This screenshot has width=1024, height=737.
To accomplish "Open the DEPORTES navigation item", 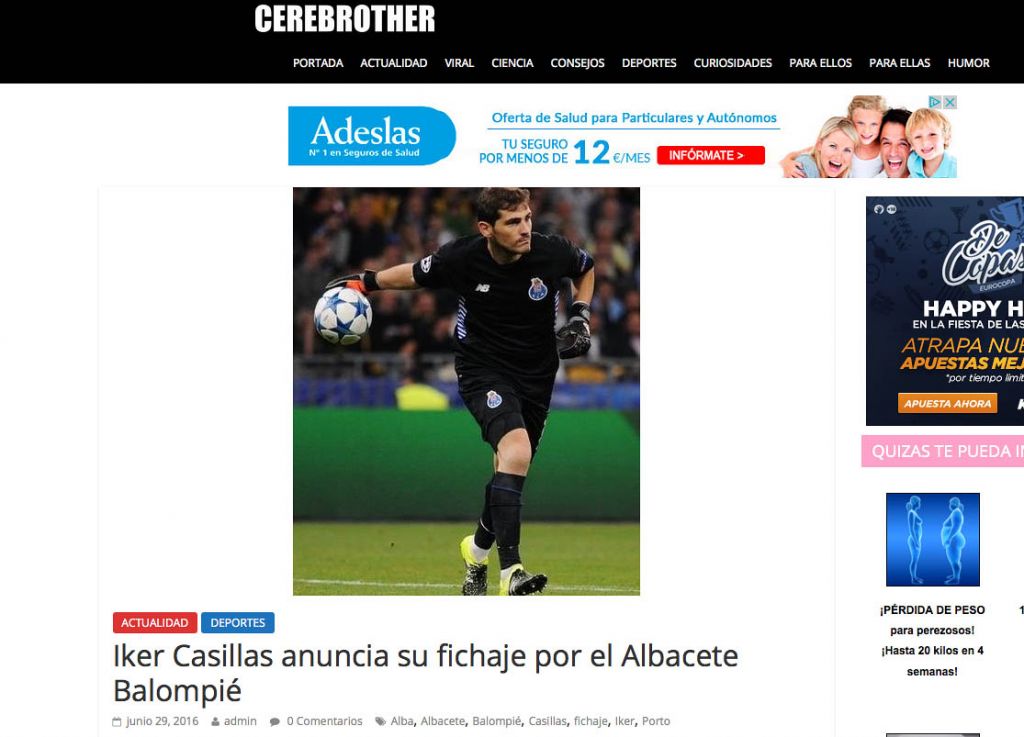I will point(649,63).
